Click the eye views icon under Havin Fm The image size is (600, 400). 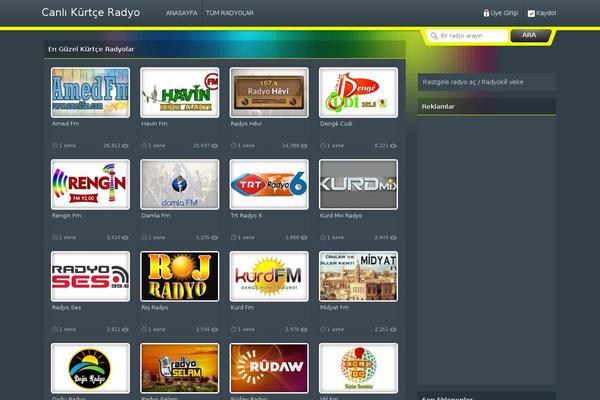point(215,146)
